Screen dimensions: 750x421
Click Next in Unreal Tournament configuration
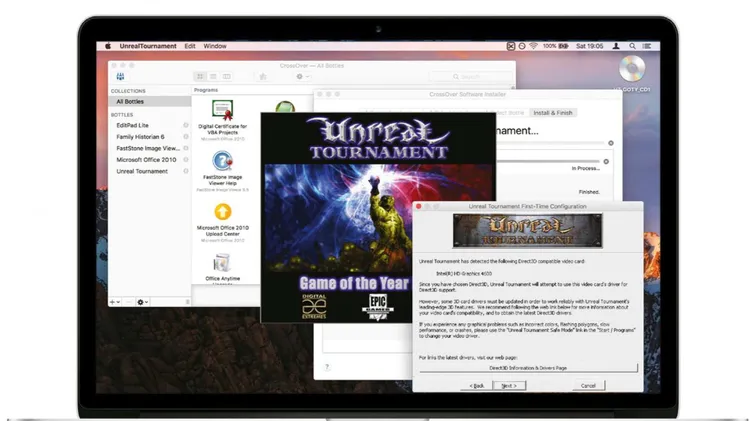509,386
